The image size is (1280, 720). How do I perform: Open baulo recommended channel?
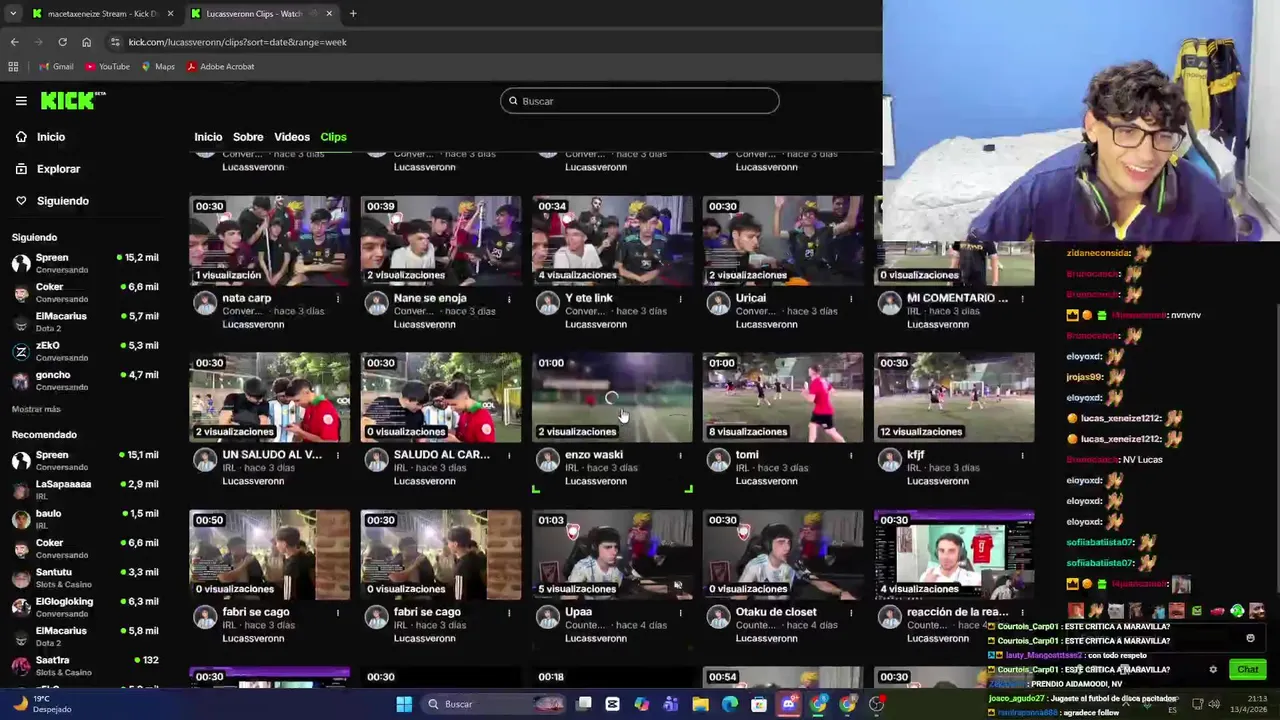(84, 518)
